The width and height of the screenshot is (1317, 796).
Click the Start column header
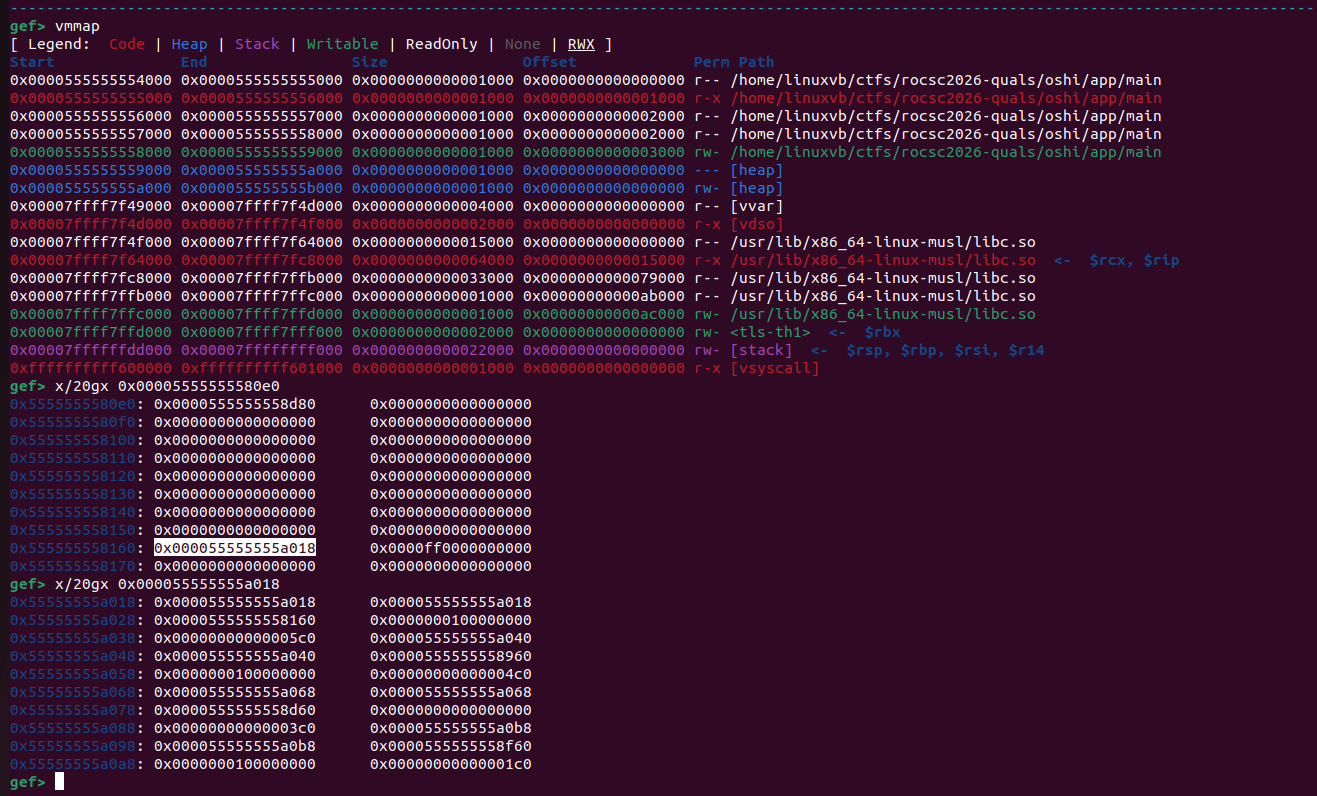(x=31, y=62)
